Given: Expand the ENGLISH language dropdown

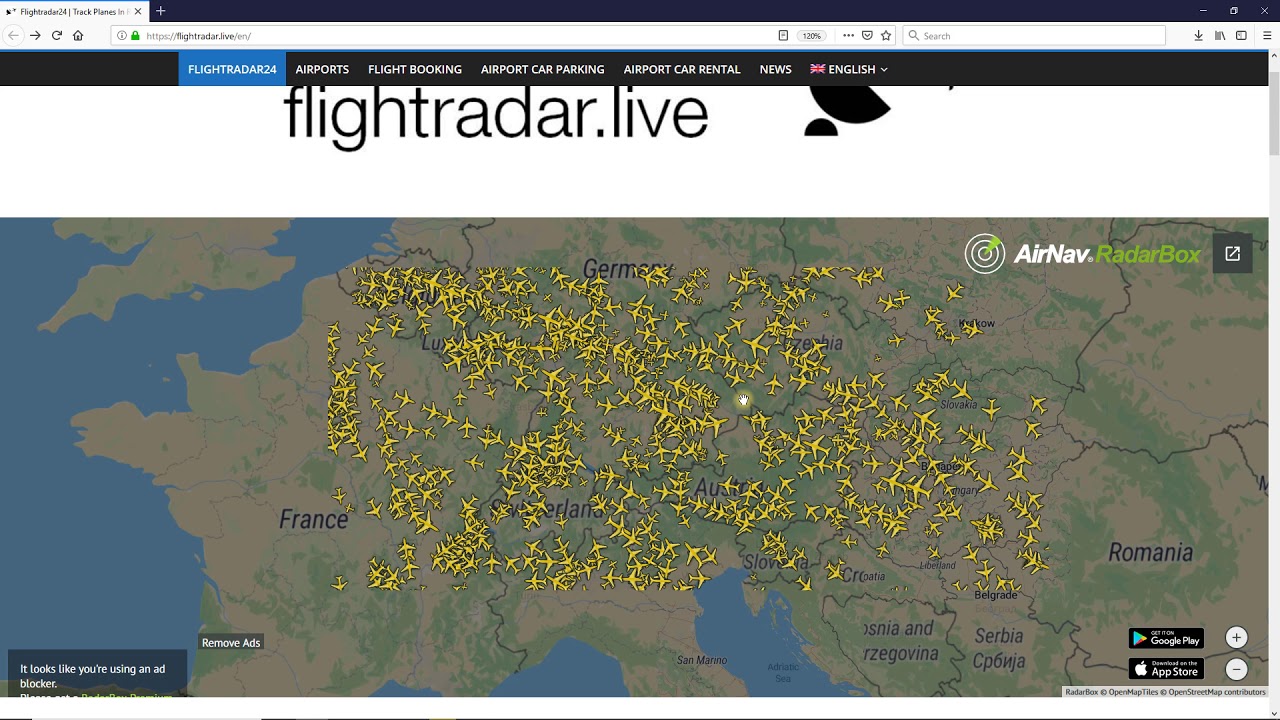Looking at the screenshot, I should point(849,69).
